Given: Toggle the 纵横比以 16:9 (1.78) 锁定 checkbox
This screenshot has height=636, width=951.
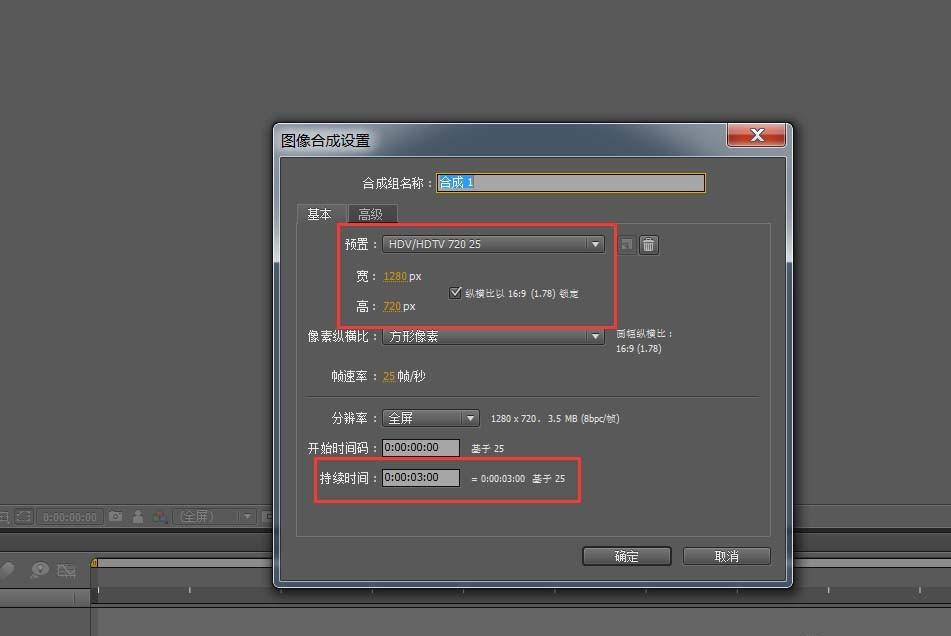Looking at the screenshot, I should (456, 291).
